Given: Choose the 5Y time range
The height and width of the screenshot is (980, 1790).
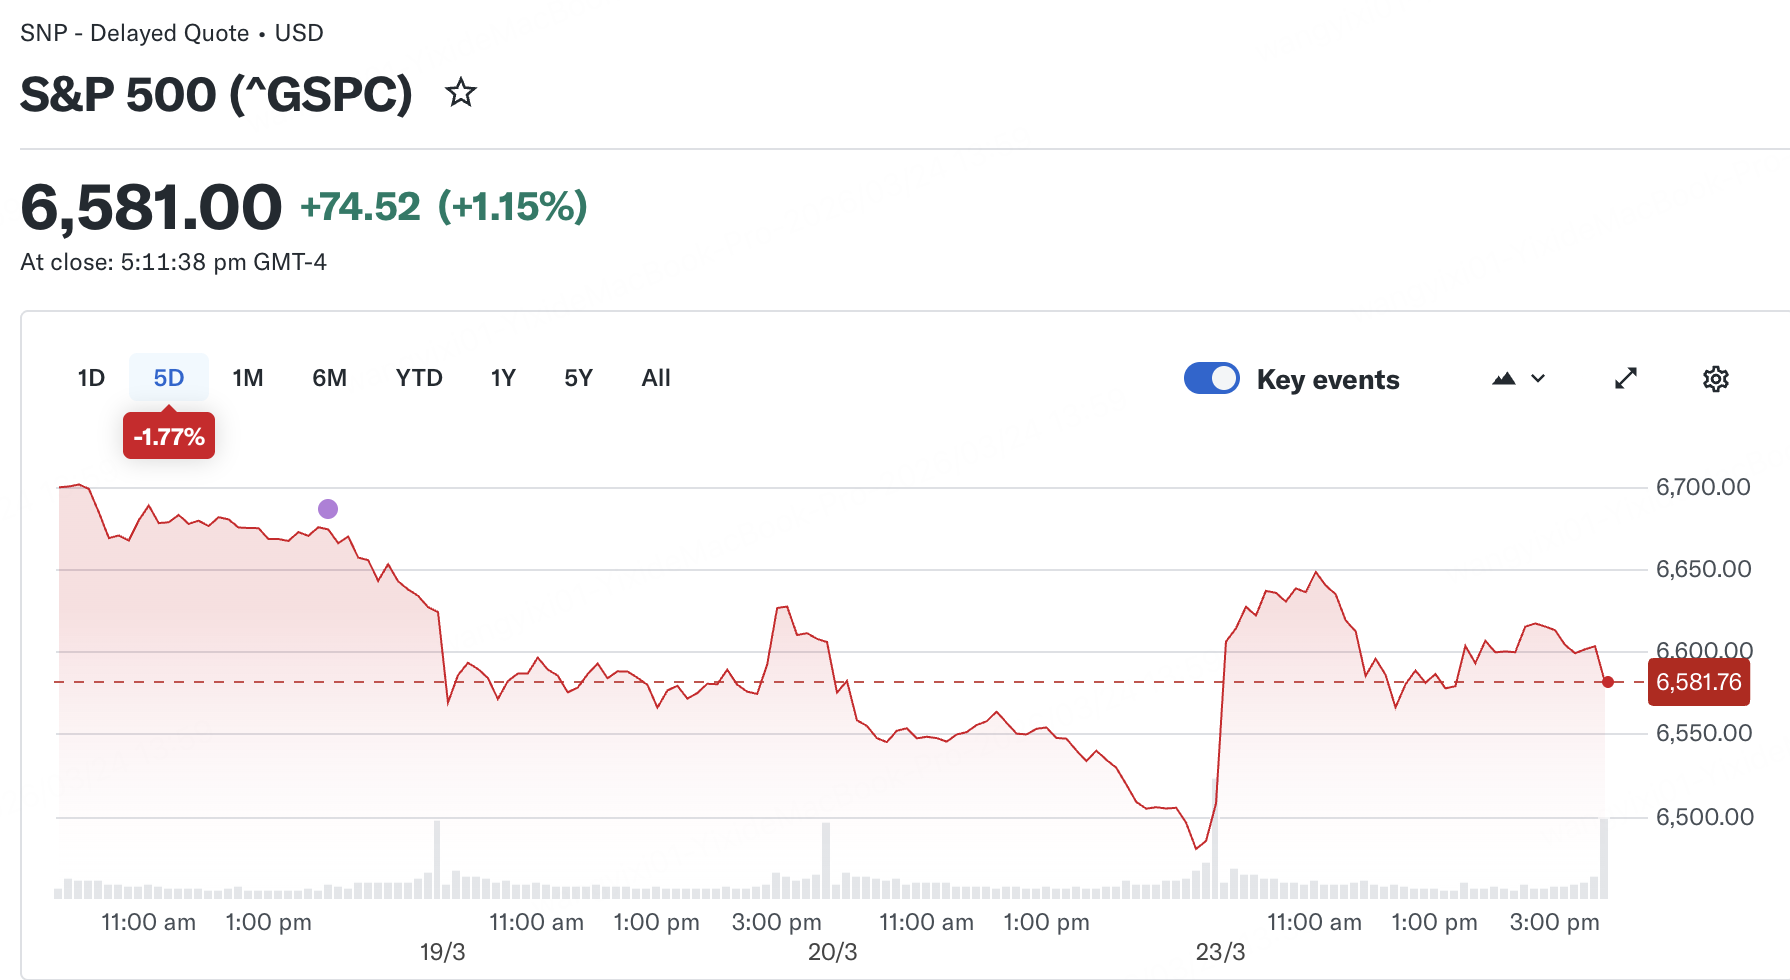Looking at the screenshot, I should click(578, 378).
